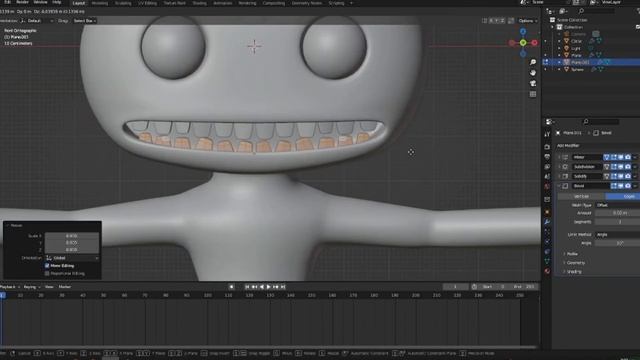Collapse the Collection tree in outliner
The height and width of the screenshot is (360, 640).
pos(552,27)
